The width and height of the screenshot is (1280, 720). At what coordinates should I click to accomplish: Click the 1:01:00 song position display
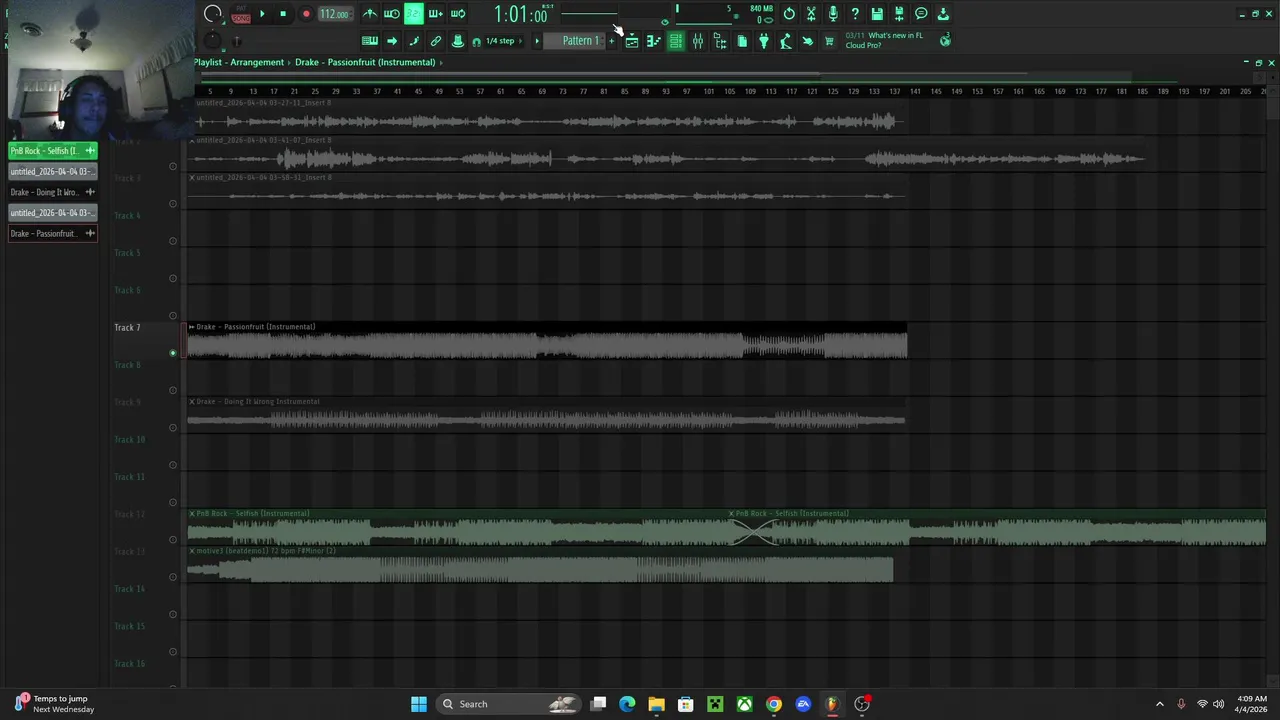[521, 14]
